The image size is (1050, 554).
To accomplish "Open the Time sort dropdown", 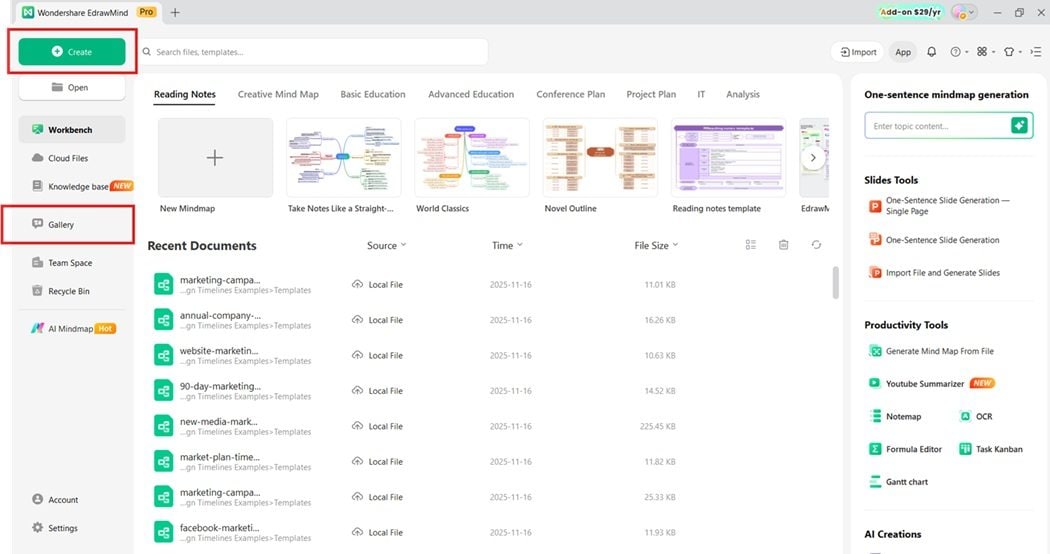I will (507, 245).
